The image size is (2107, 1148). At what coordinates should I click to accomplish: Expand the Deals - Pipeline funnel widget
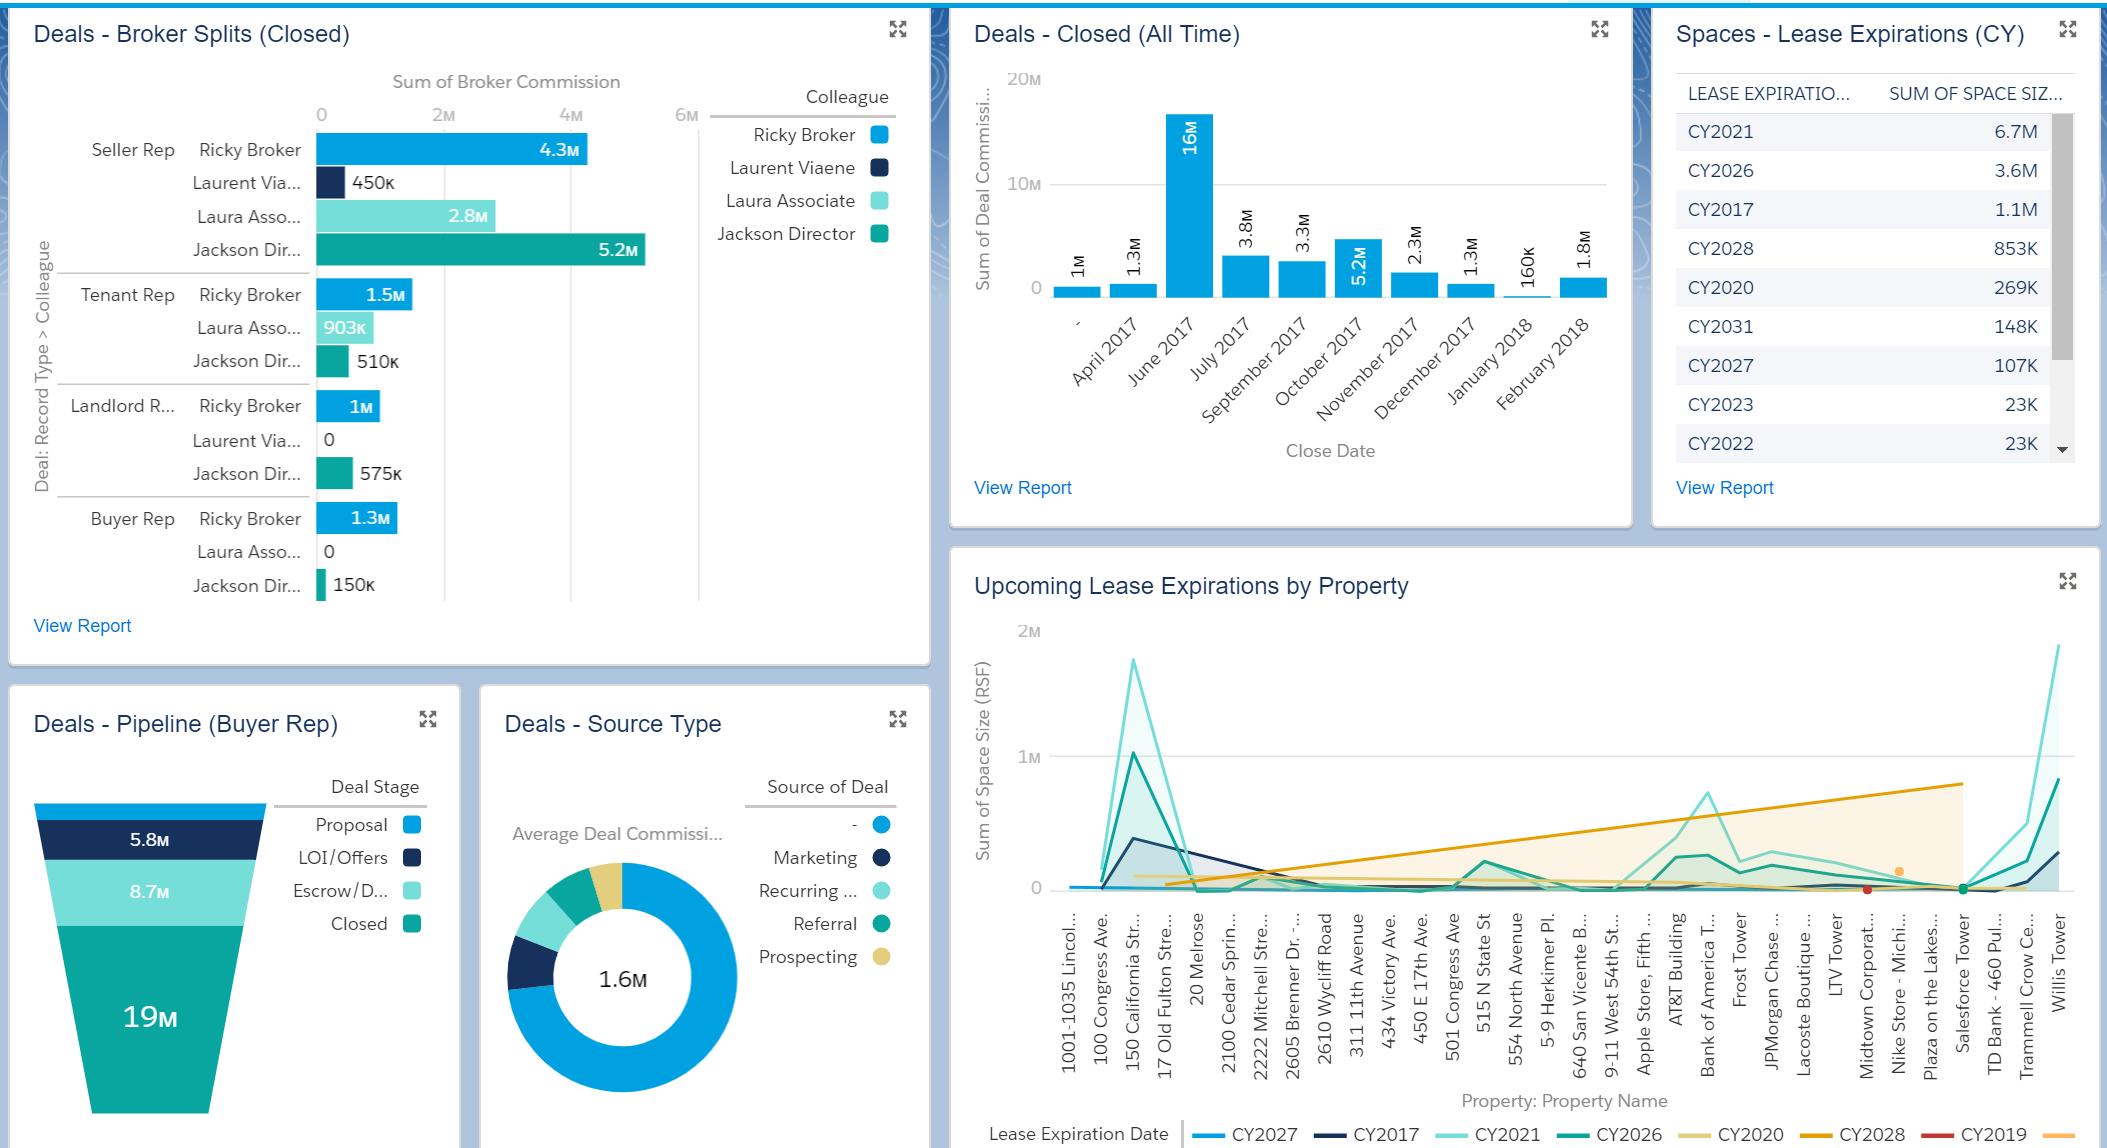(x=428, y=718)
